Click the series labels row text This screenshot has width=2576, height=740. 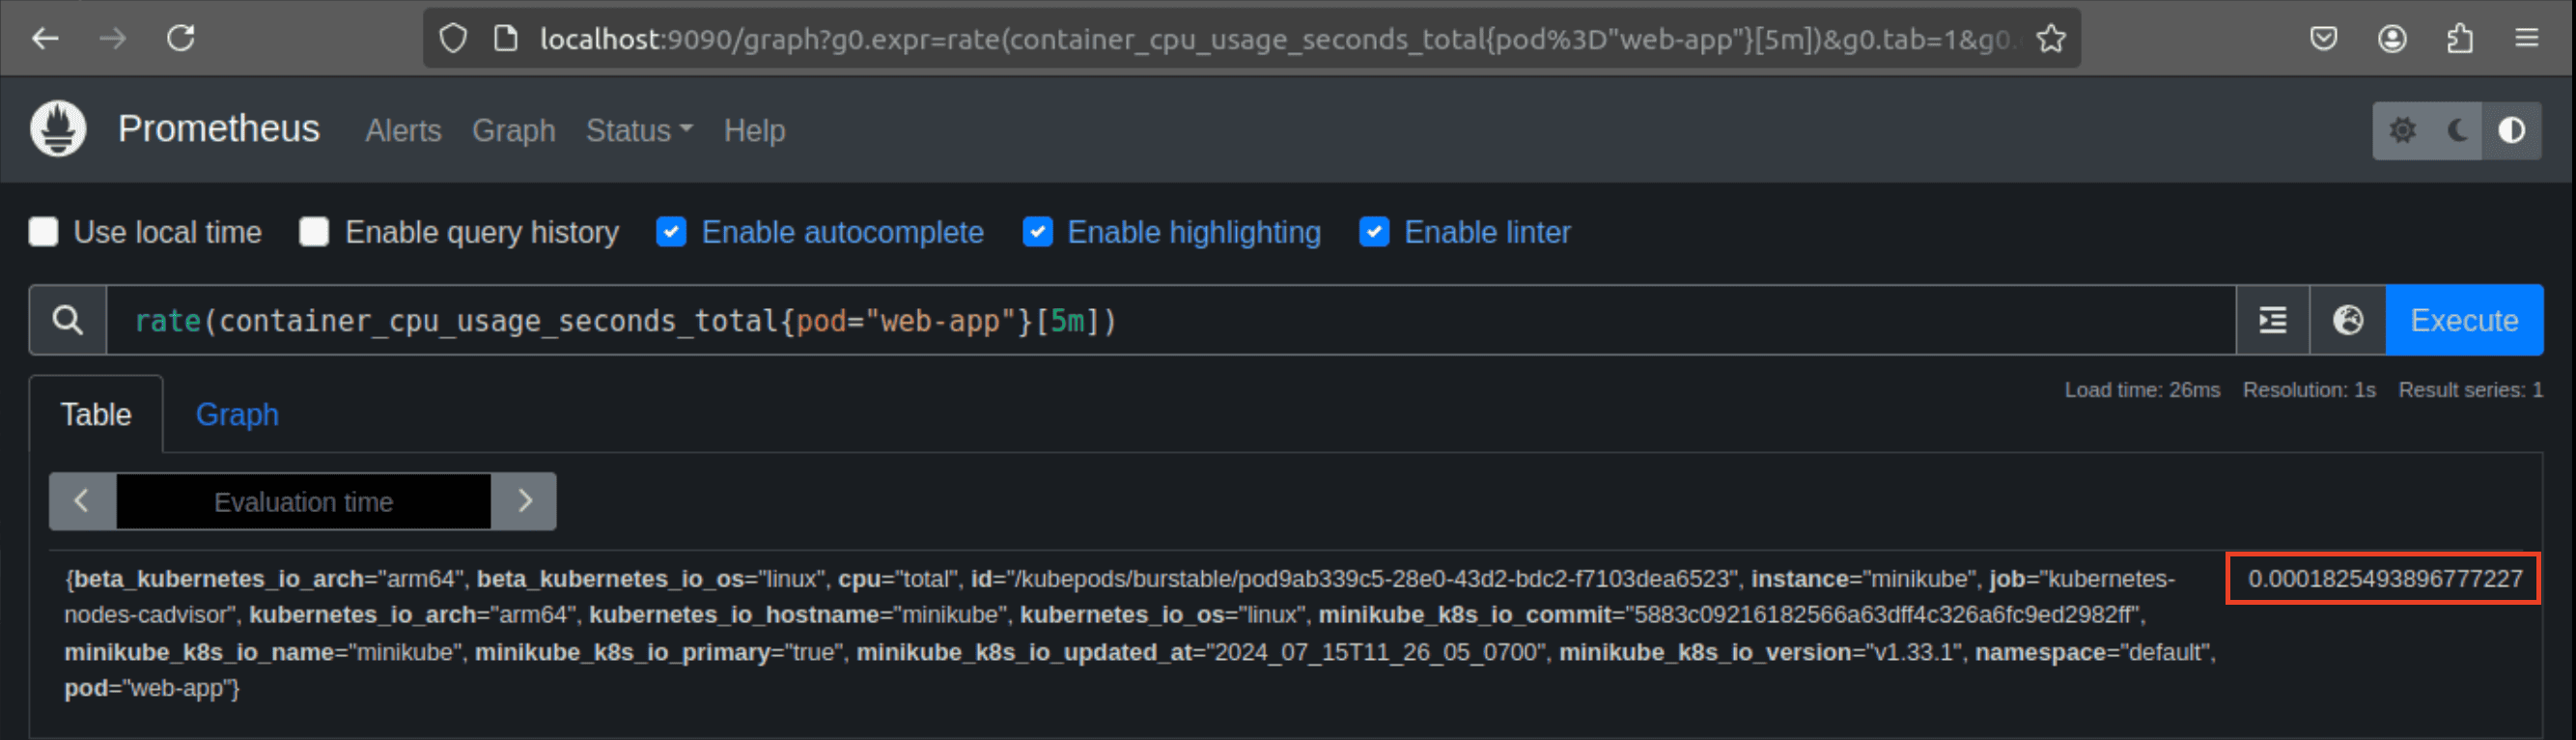pos(1139,633)
